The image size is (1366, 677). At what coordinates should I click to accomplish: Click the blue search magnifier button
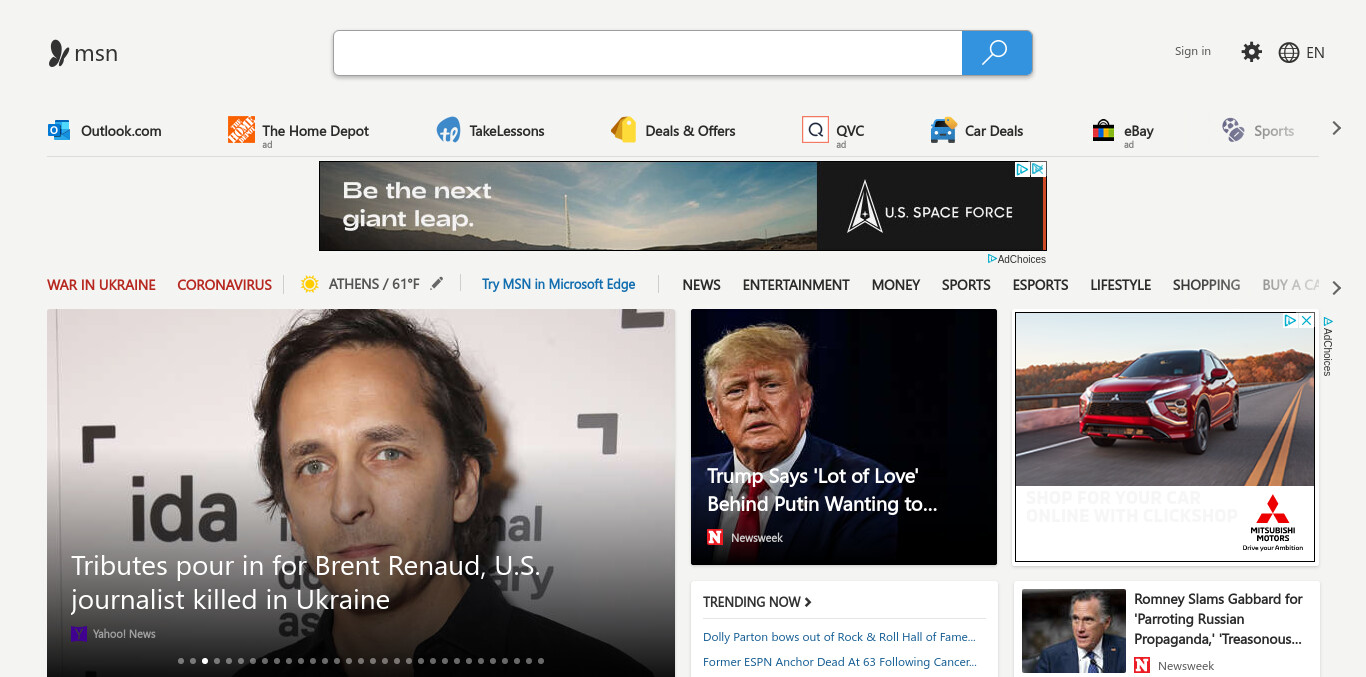pyautogui.click(x=996, y=53)
